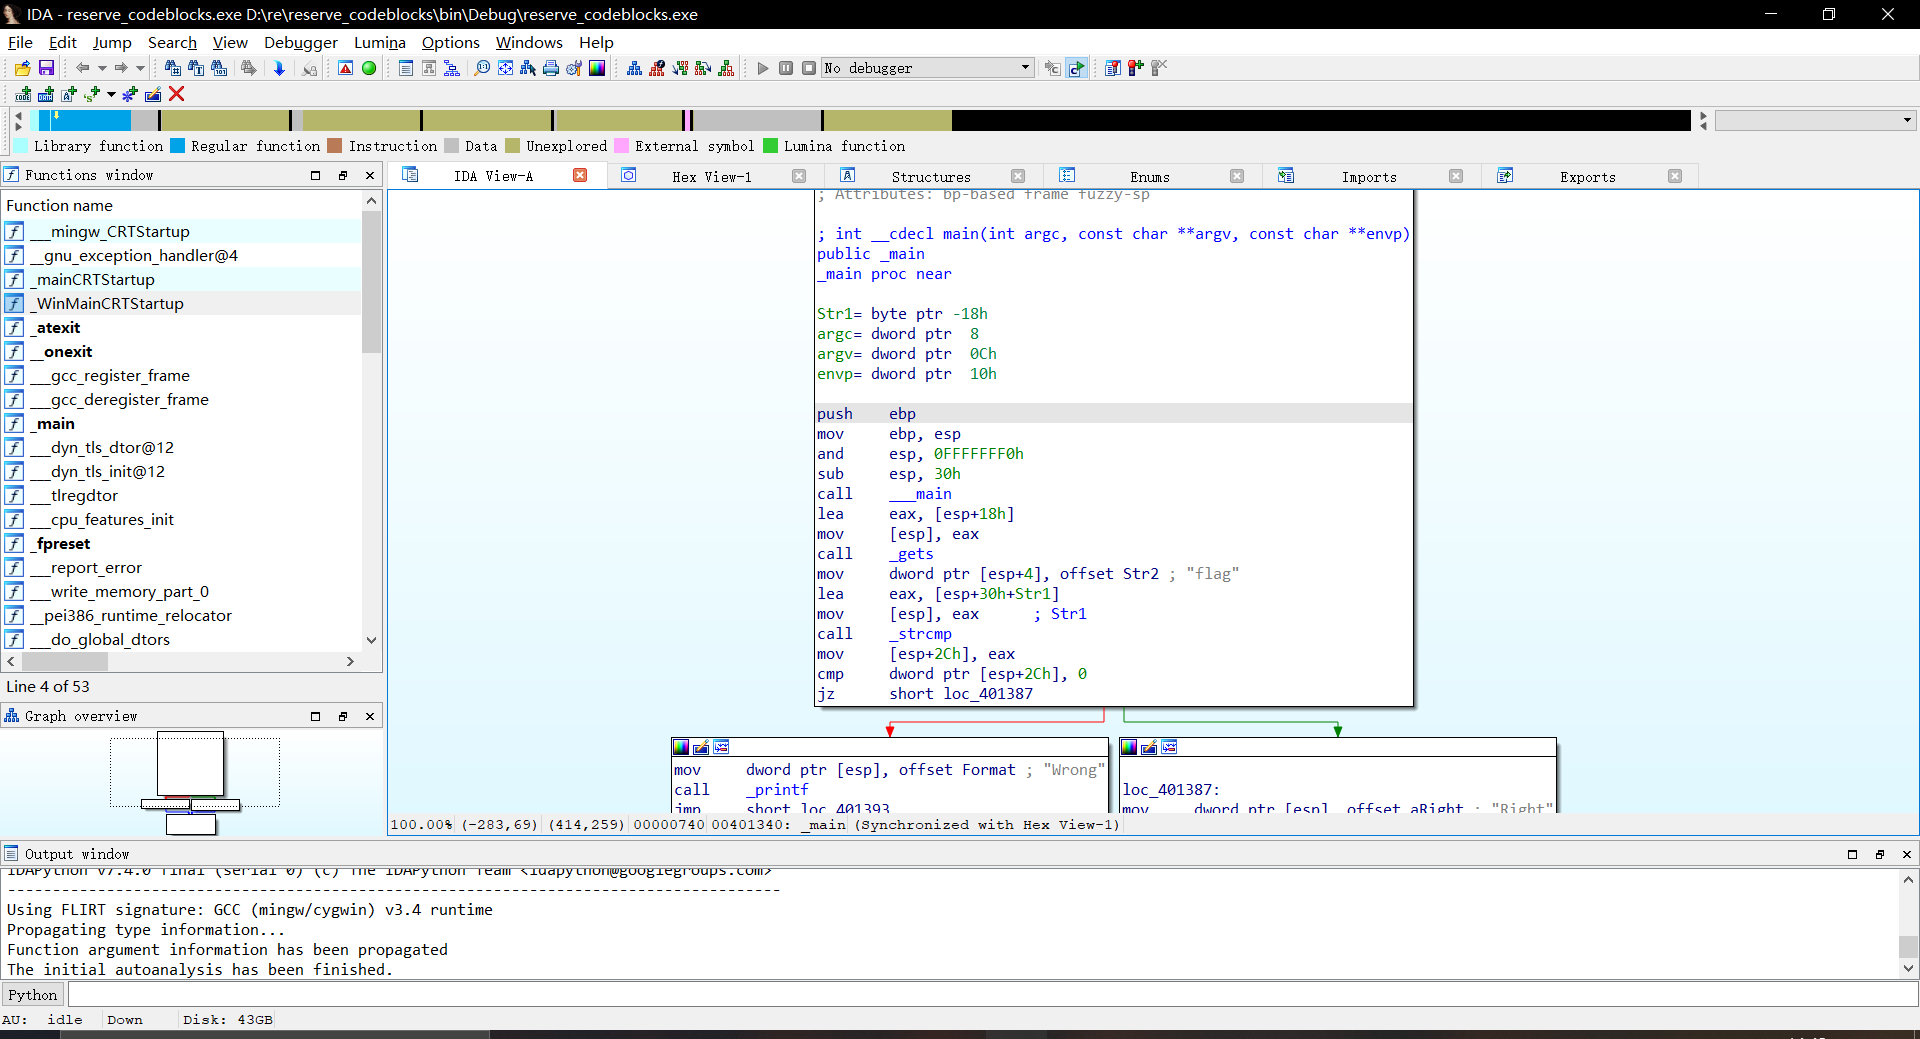Set node color in Wrong block
The height and width of the screenshot is (1039, 1920).
coord(681,747)
